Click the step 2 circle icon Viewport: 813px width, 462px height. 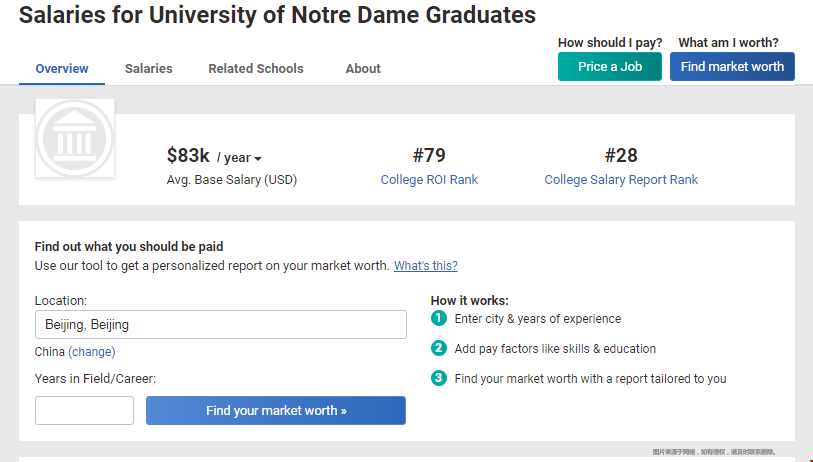[439, 348]
